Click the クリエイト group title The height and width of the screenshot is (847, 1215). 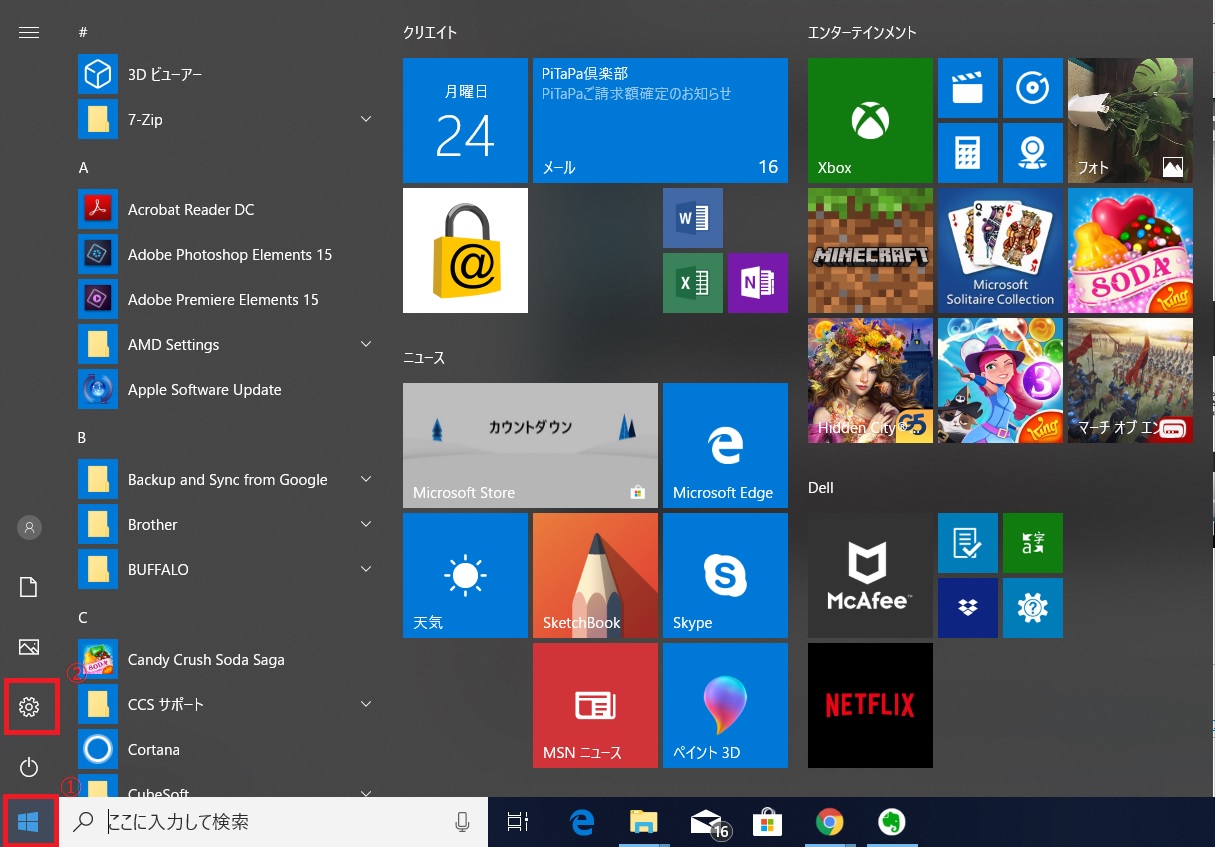(x=430, y=32)
